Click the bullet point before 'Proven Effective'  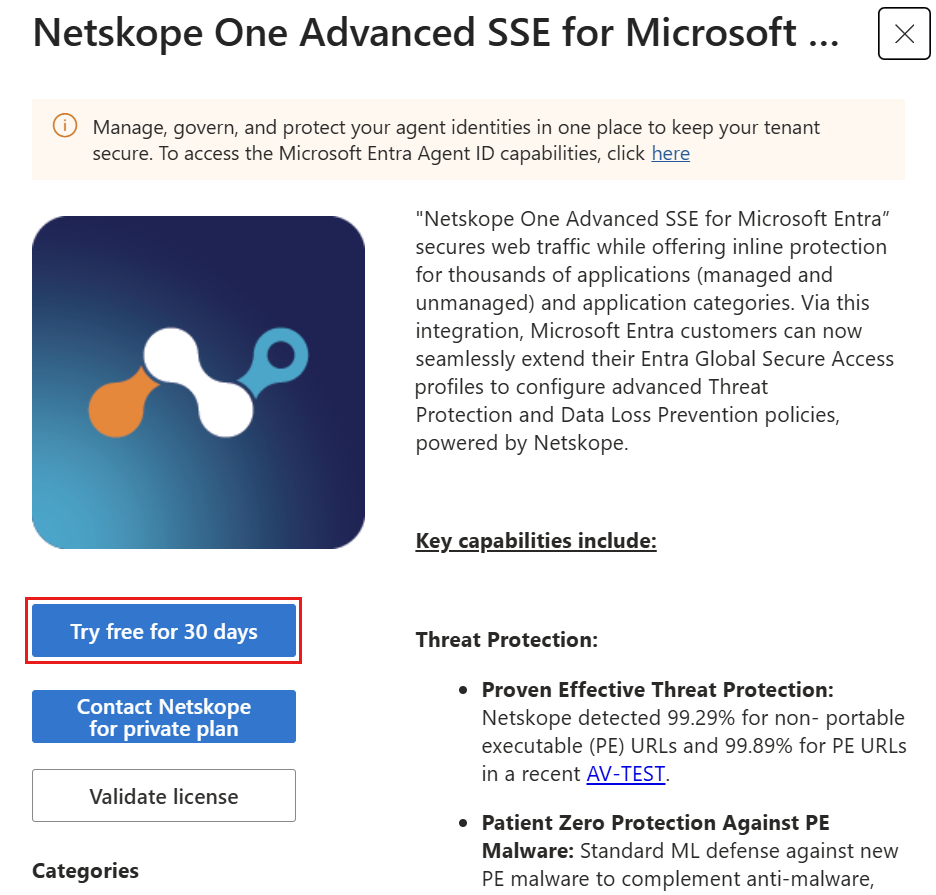(463, 690)
